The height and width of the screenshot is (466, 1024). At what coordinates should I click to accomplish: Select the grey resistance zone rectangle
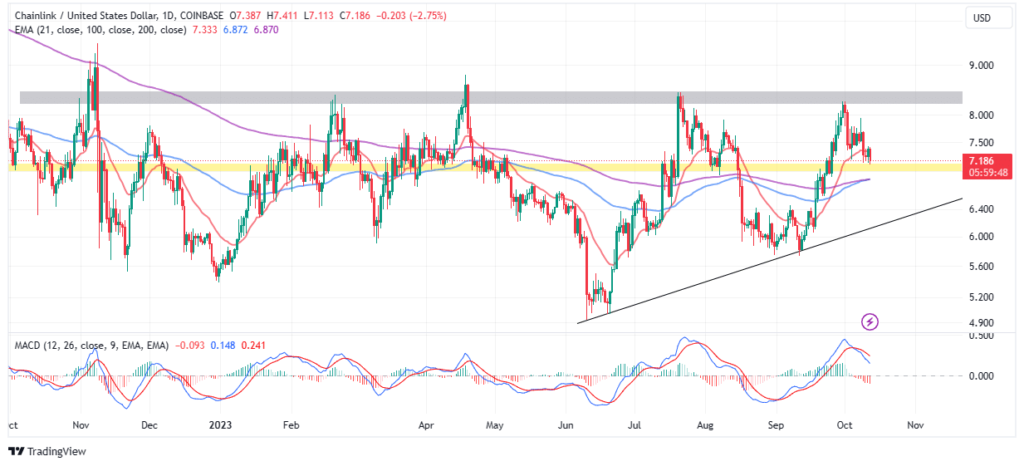[490, 97]
